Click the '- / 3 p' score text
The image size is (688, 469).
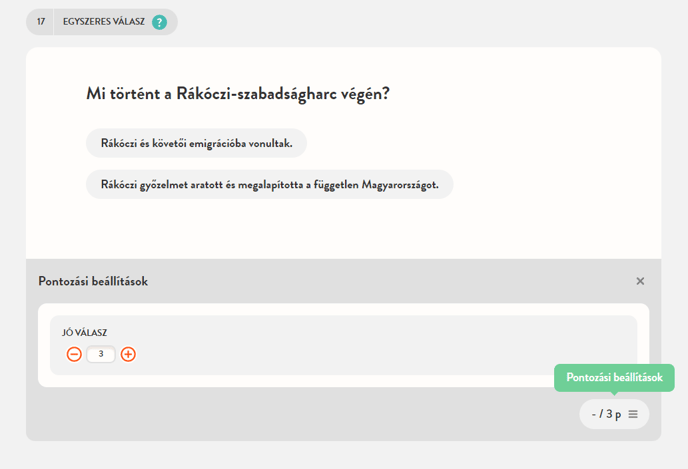(606, 414)
